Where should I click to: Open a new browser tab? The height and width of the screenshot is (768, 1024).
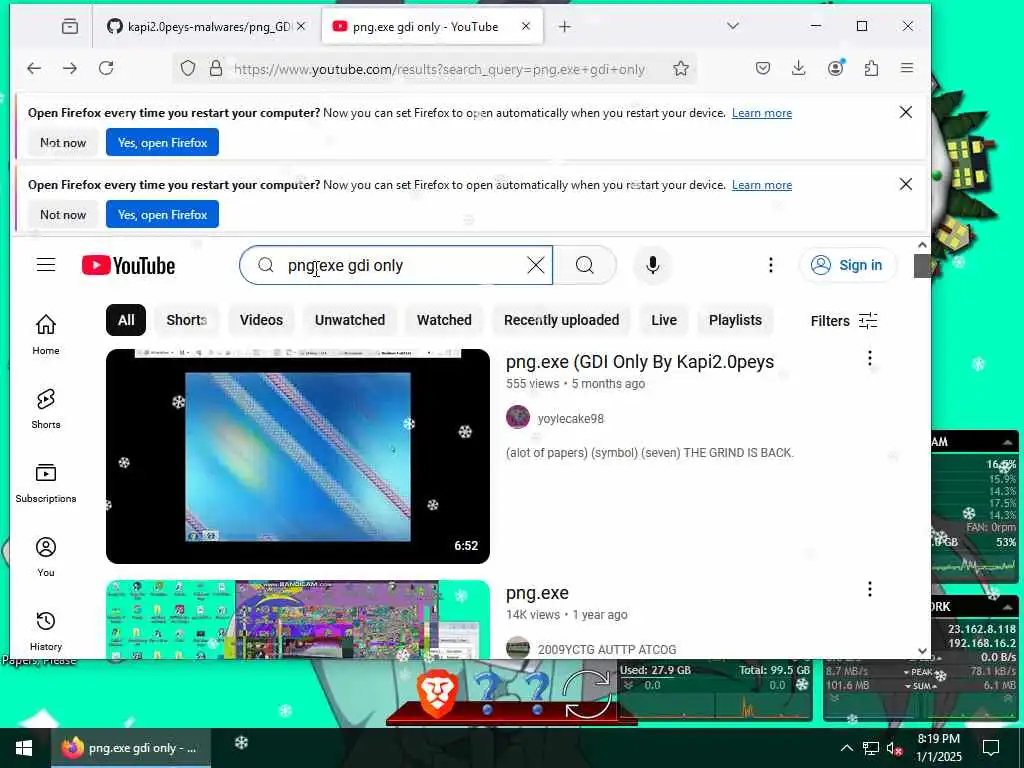click(x=565, y=27)
